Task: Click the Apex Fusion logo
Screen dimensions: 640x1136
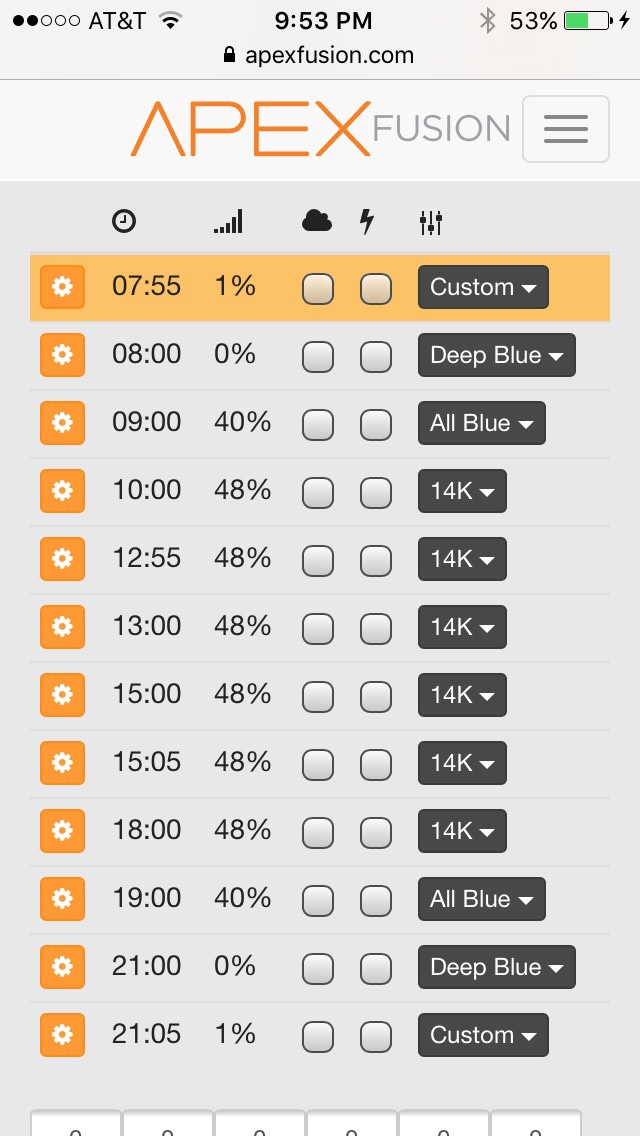Action: pos(320,129)
